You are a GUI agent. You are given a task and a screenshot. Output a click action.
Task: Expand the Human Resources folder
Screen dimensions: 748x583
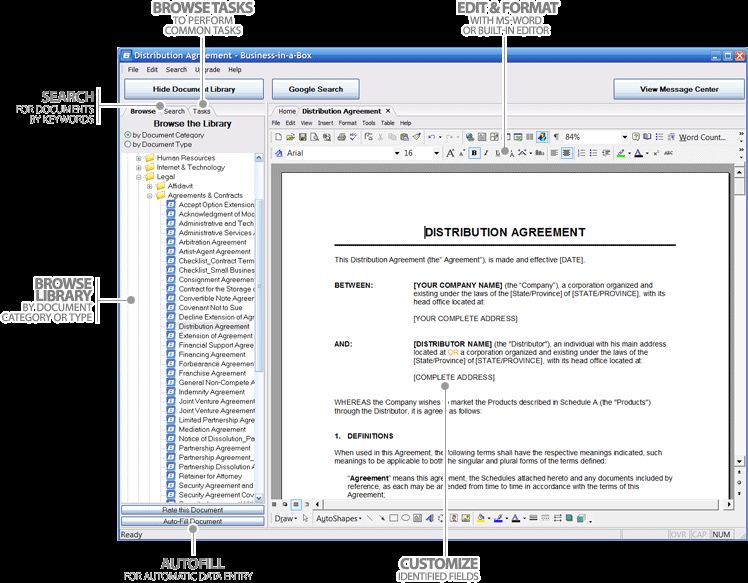pyautogui.click(x=139, y=158)
